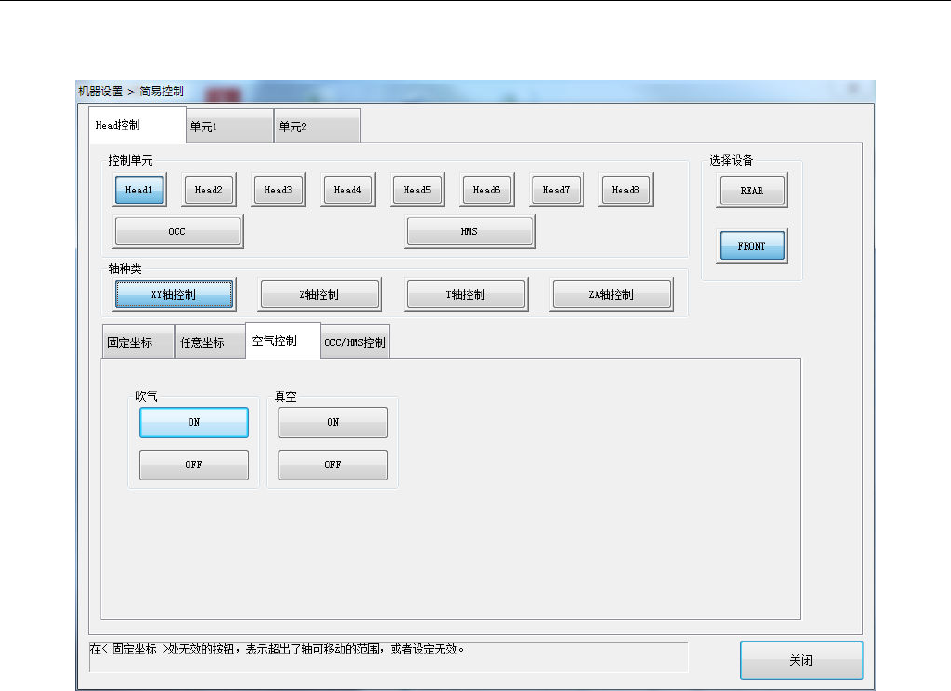
Task: Choose ZA轴控制 axis type
Action: (611, 294)
